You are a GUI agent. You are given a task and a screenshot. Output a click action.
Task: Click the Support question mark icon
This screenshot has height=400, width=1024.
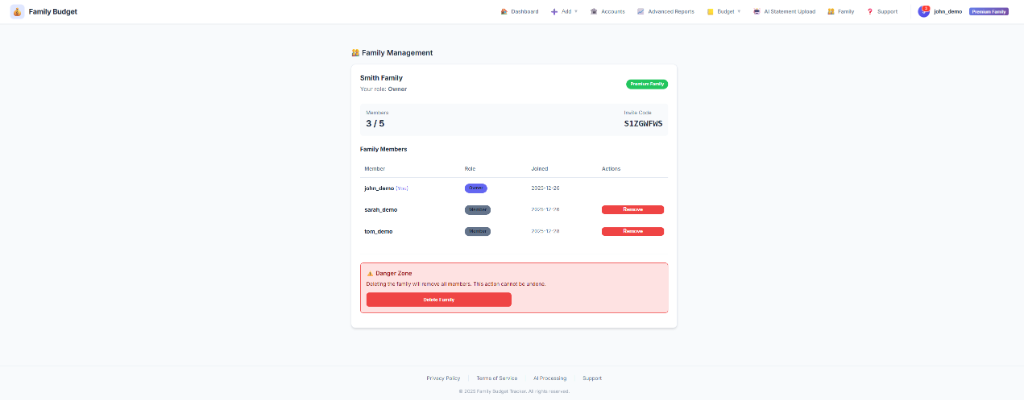tap(870, 12)
